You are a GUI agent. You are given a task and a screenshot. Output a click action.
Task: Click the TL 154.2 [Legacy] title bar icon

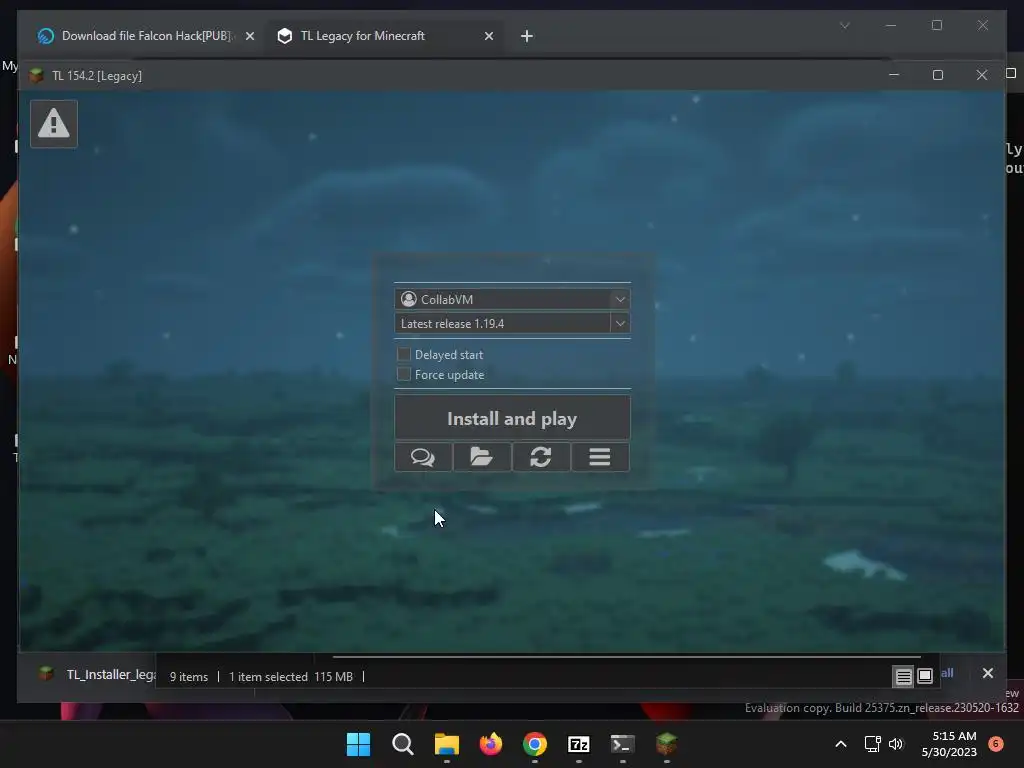click(37, 75)
